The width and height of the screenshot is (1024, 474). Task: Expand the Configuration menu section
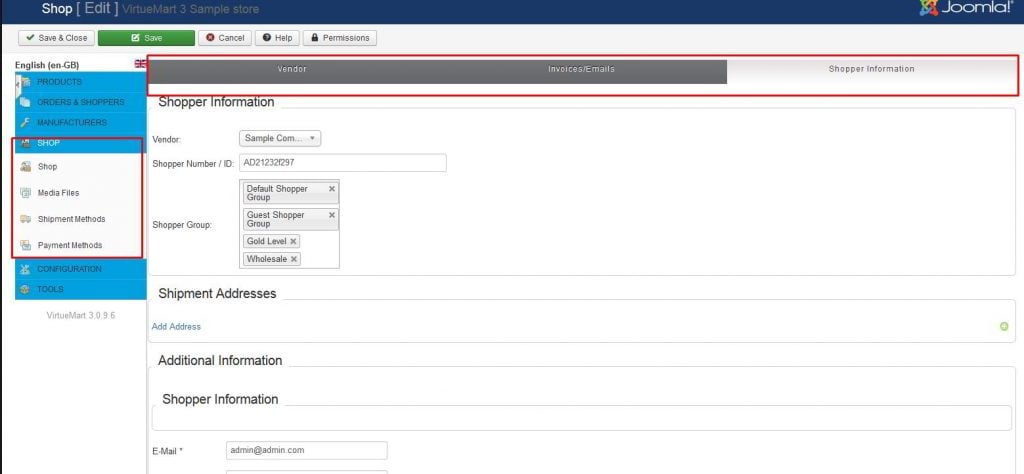coord(68,269)
